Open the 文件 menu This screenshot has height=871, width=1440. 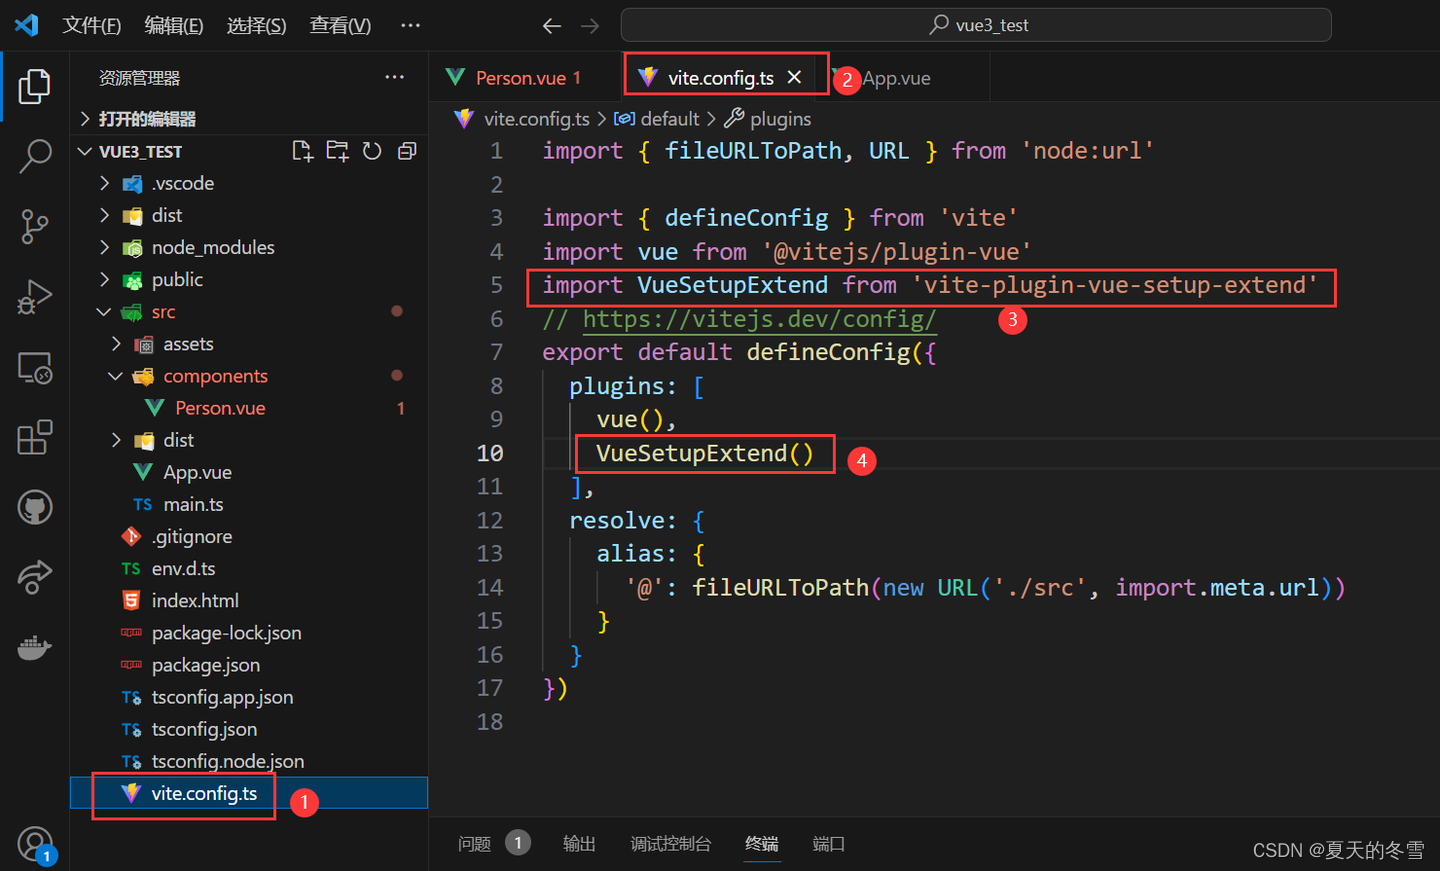pyautogui.click(x=91, y=25)
